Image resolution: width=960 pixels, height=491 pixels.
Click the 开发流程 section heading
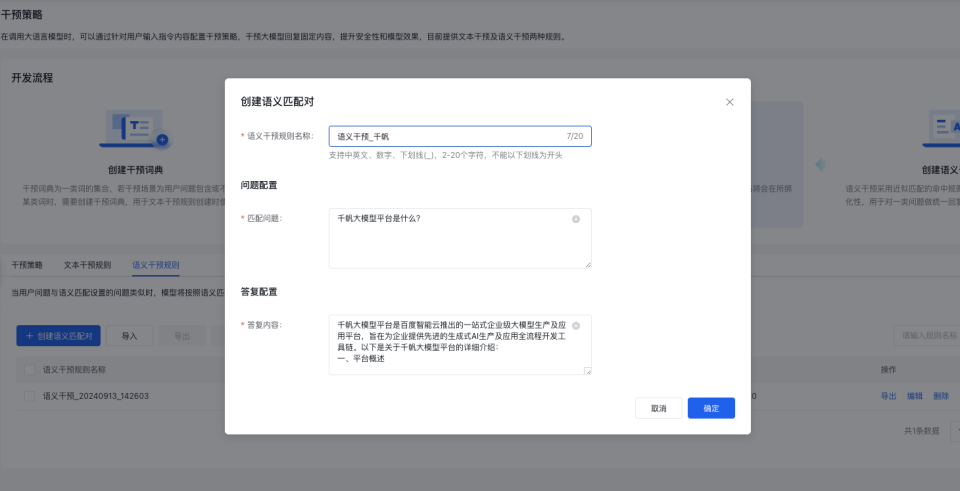(32, 78)
